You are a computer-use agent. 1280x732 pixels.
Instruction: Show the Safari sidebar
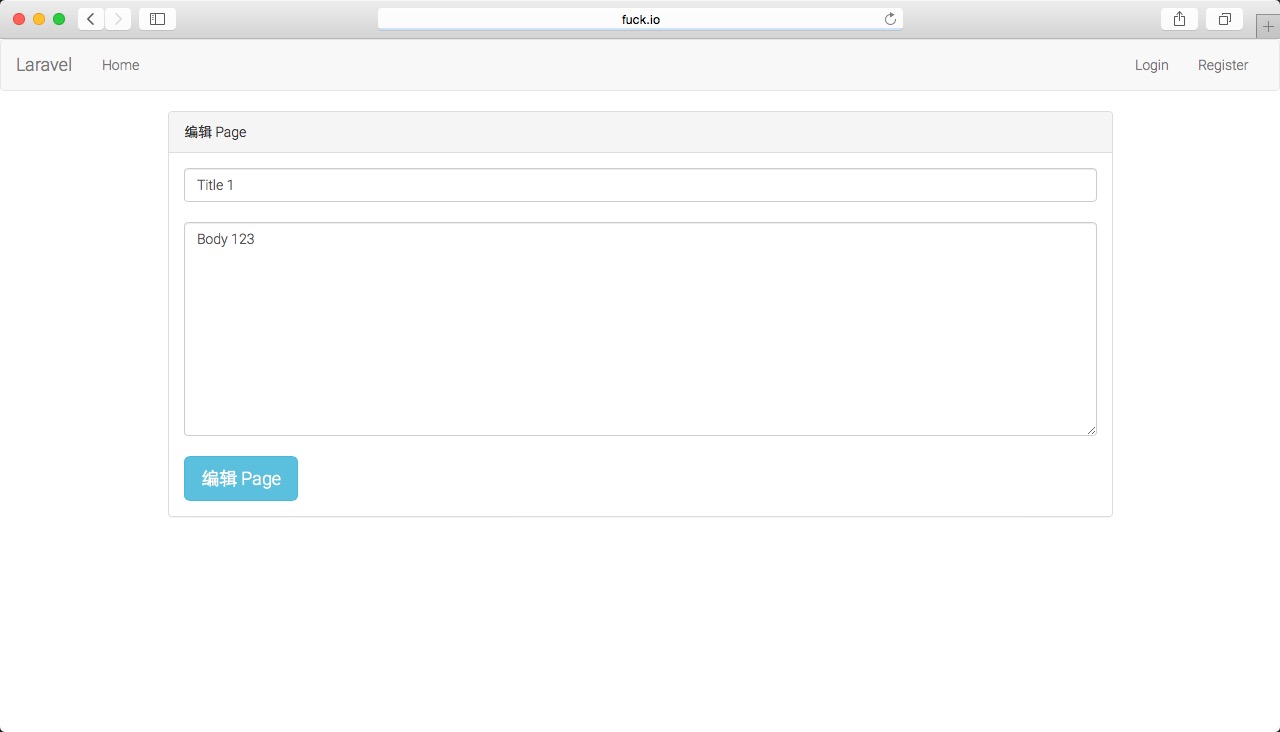point(157,19)
